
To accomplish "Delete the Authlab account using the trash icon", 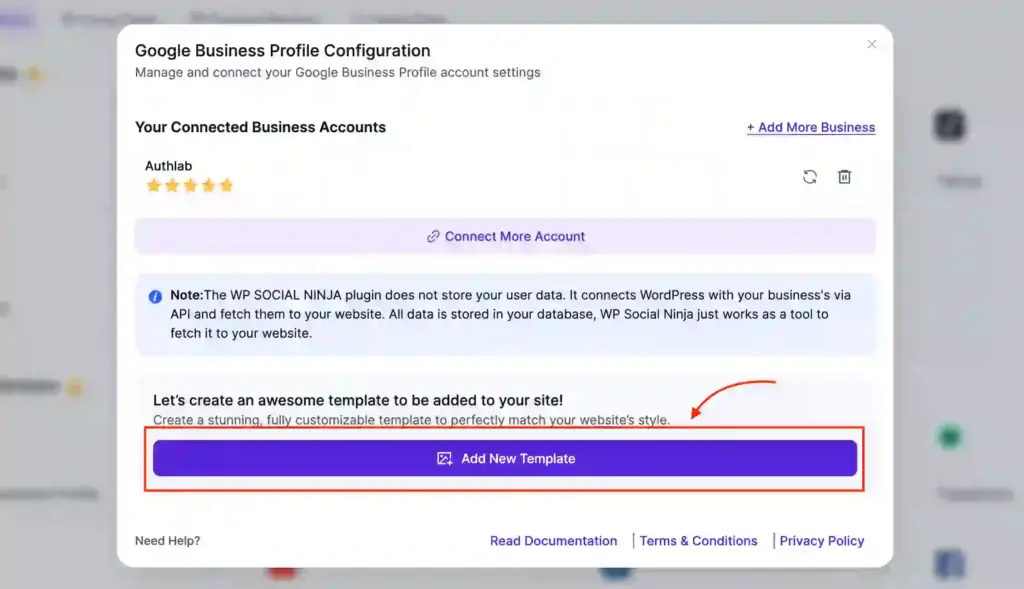I will [844, 176].
